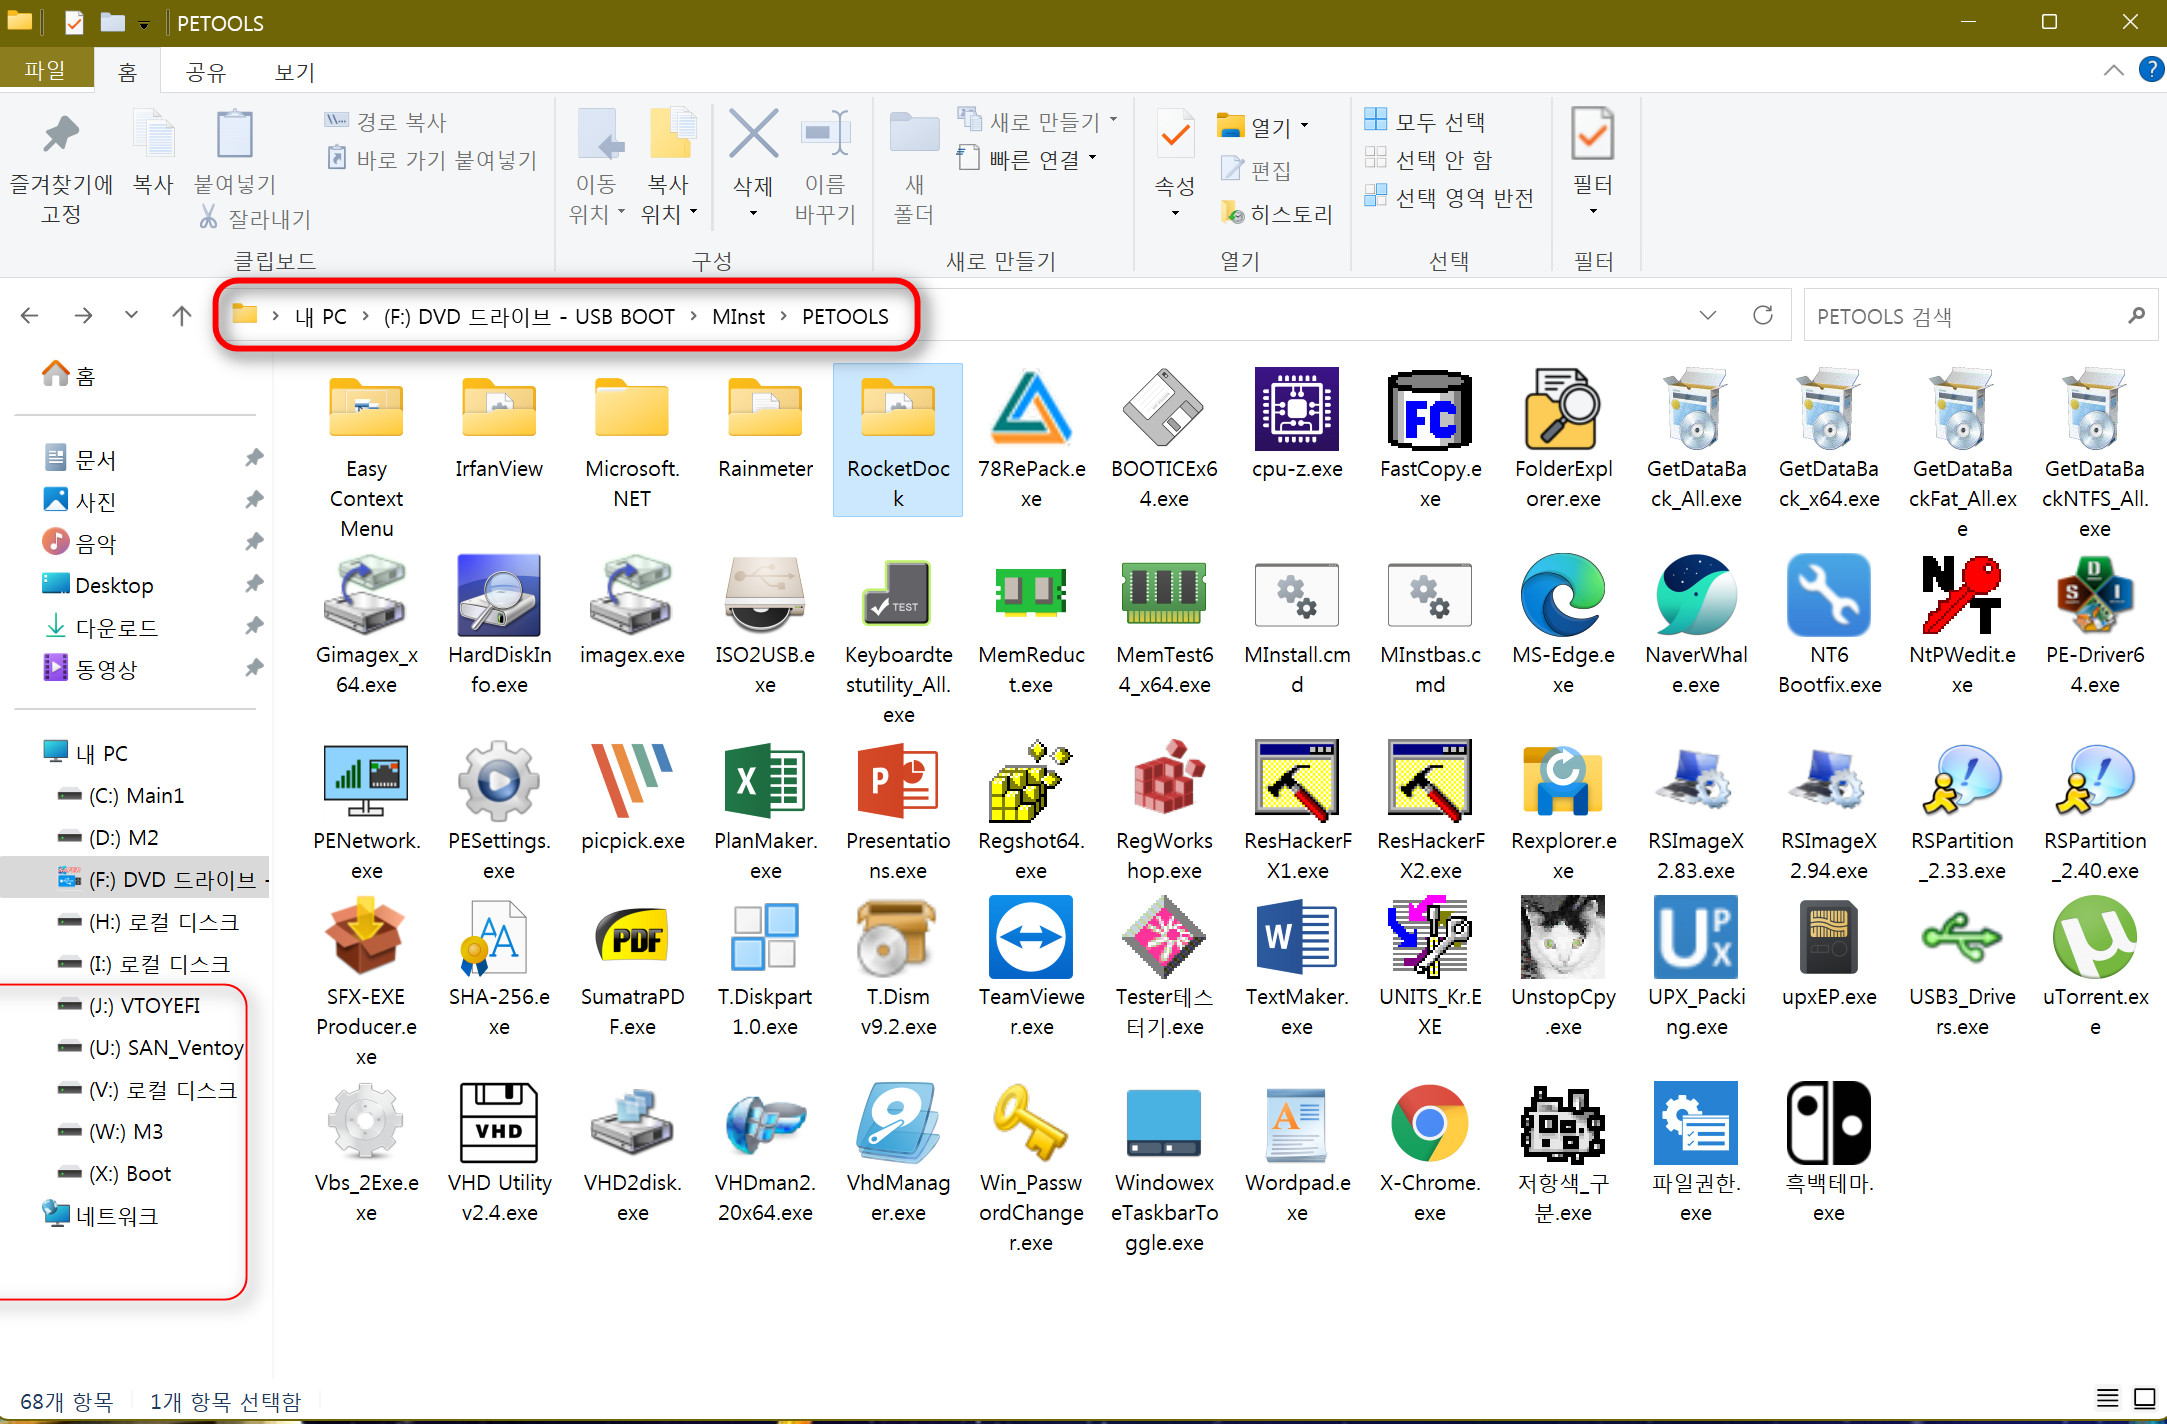Click 내 PC in the address breadcrumb

(x=321, y=316)
